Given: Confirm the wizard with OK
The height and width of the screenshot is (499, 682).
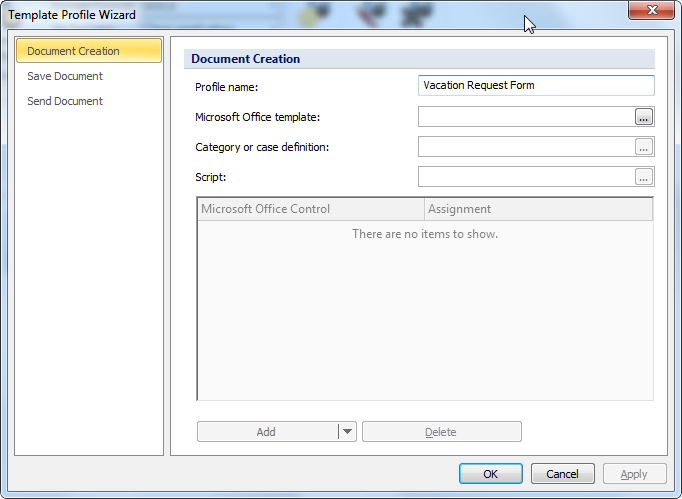Looking at the screenshot, I should pos(490,474).
